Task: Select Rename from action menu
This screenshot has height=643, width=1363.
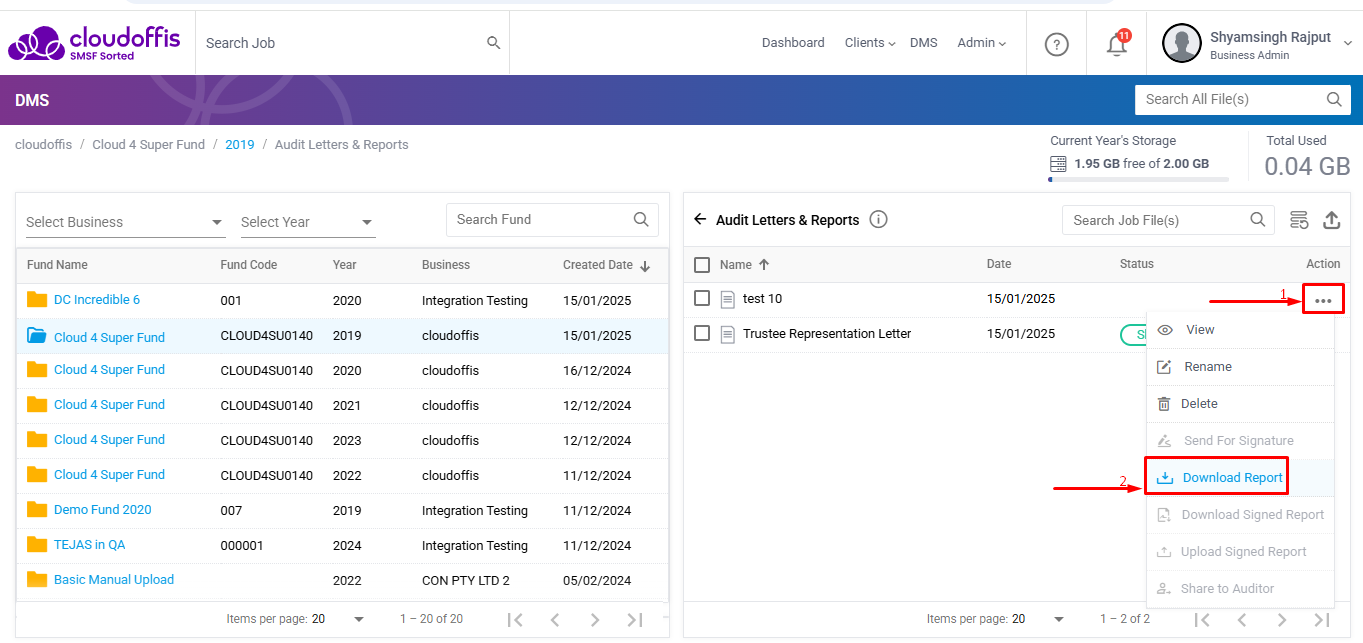Action: (x=1240, y=367)
